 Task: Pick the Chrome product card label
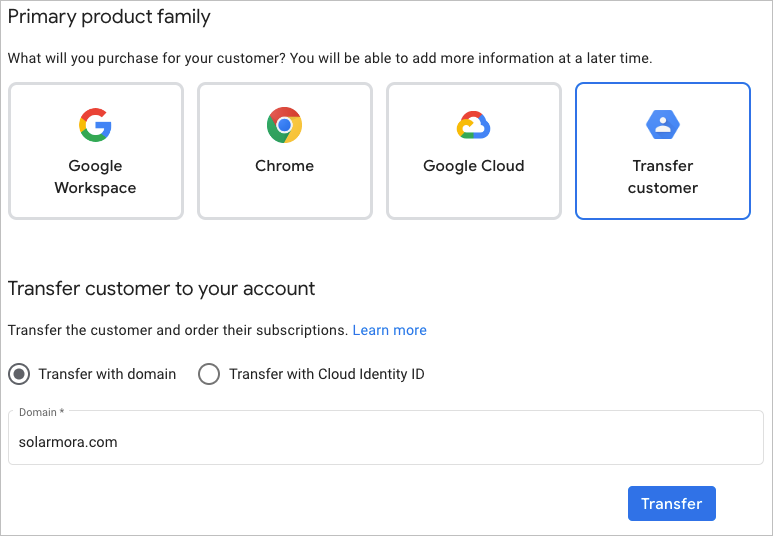click(284, 166)
